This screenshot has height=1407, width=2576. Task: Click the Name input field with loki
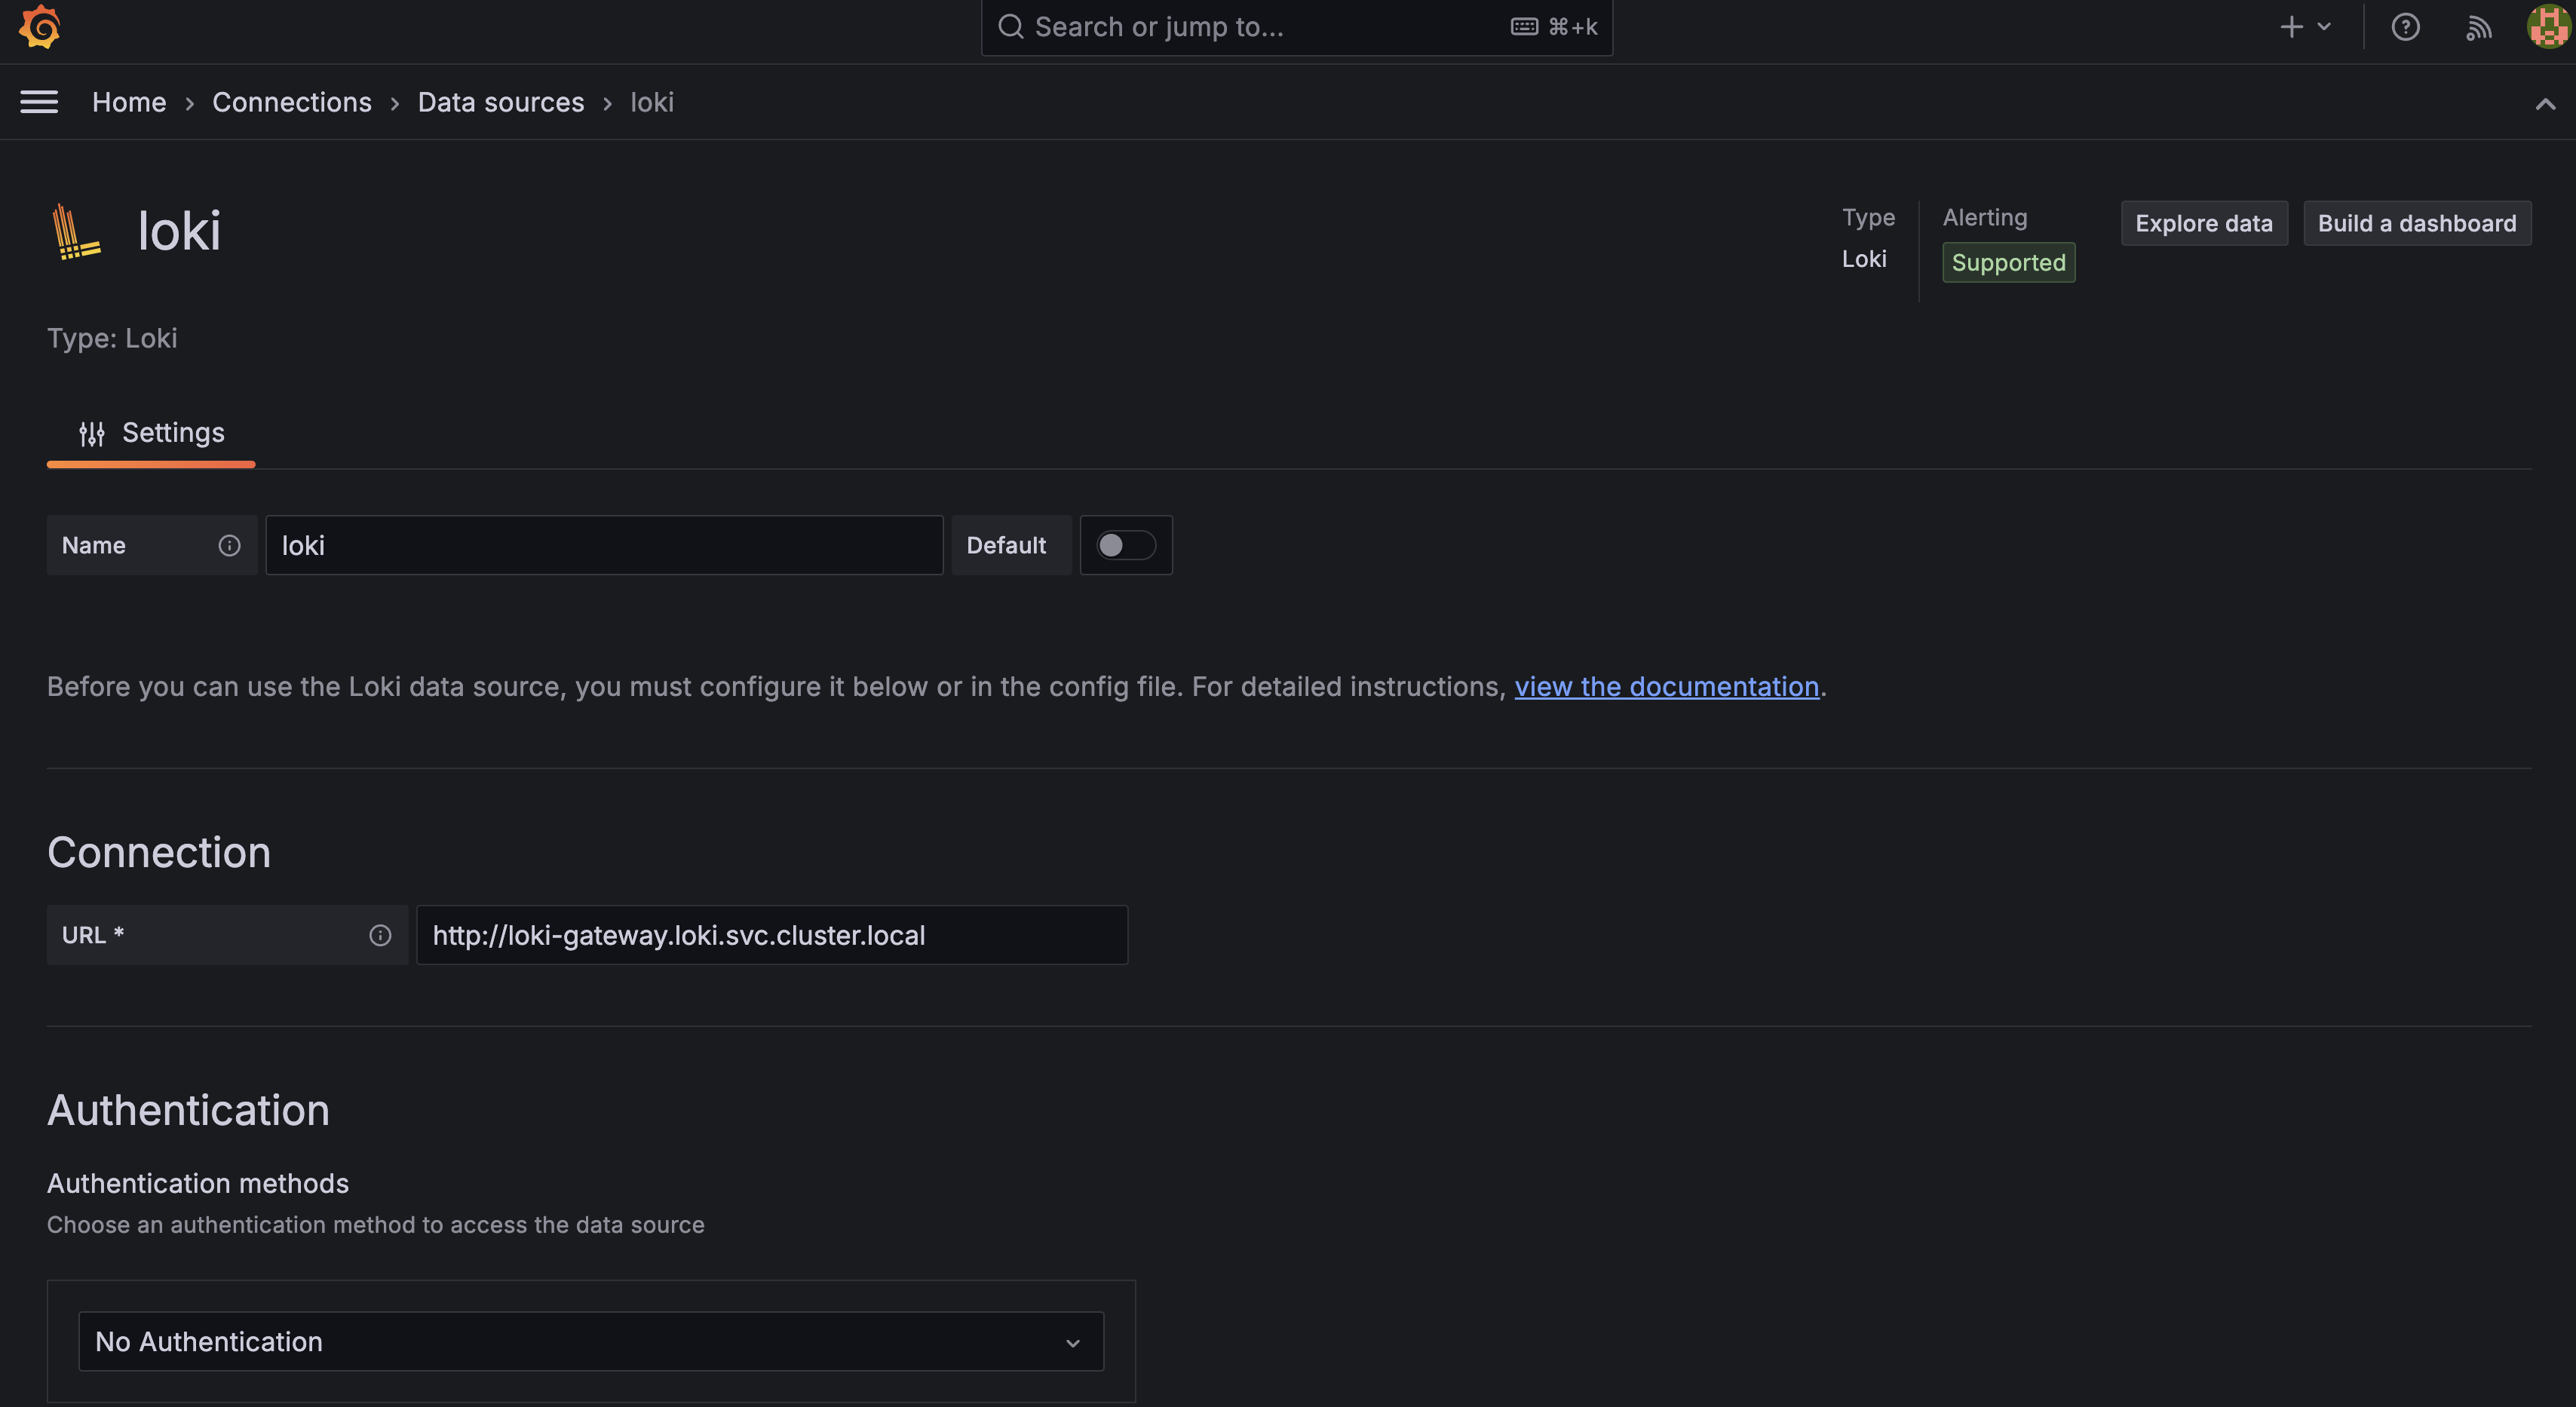(604, 545)
